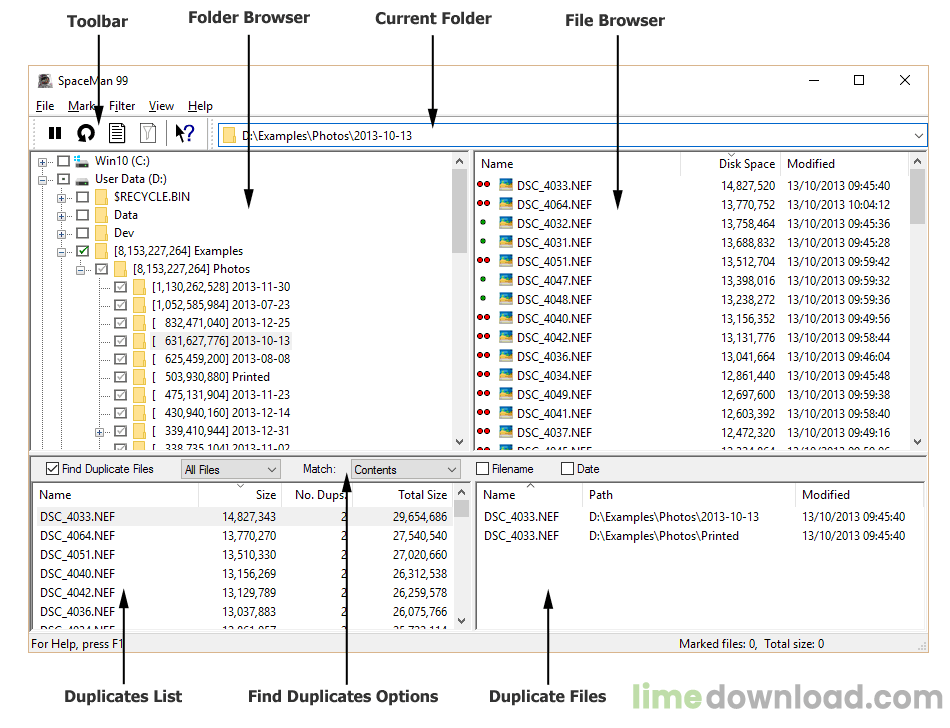Click the red duplicate dots beside DSC_4041.NEF
Viewport: 950px width, 728px height.
click(483, 412)
